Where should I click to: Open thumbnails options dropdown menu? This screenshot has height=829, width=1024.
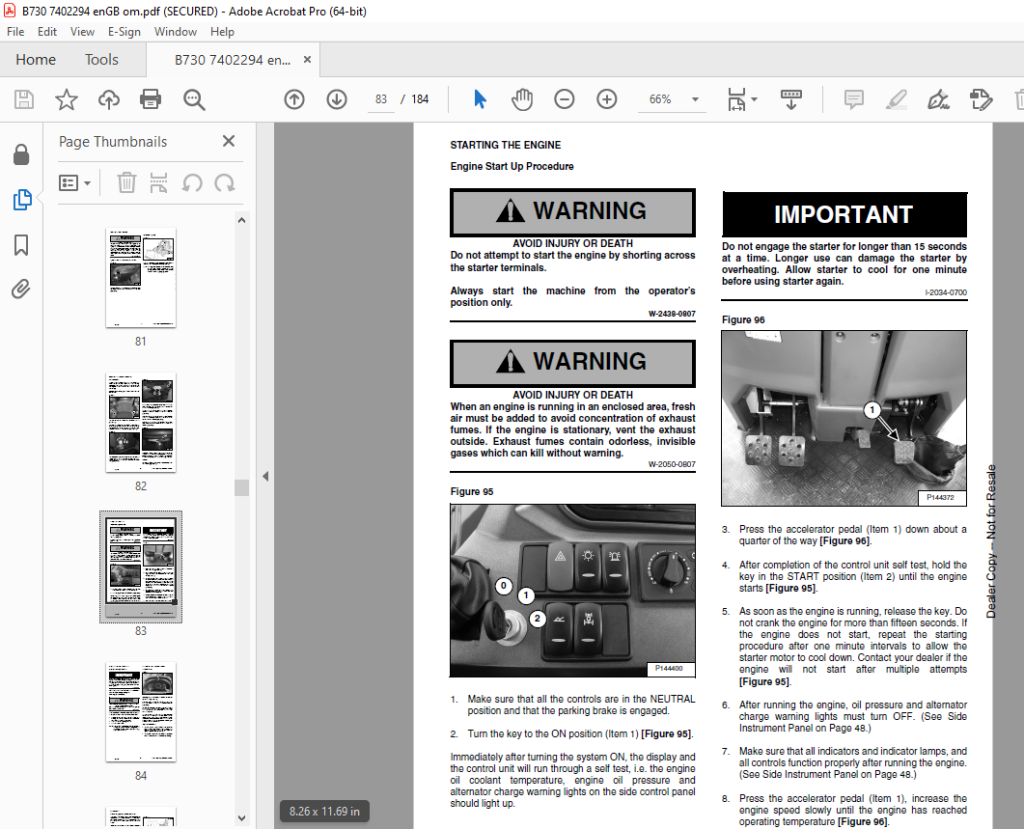click(75, 183)
